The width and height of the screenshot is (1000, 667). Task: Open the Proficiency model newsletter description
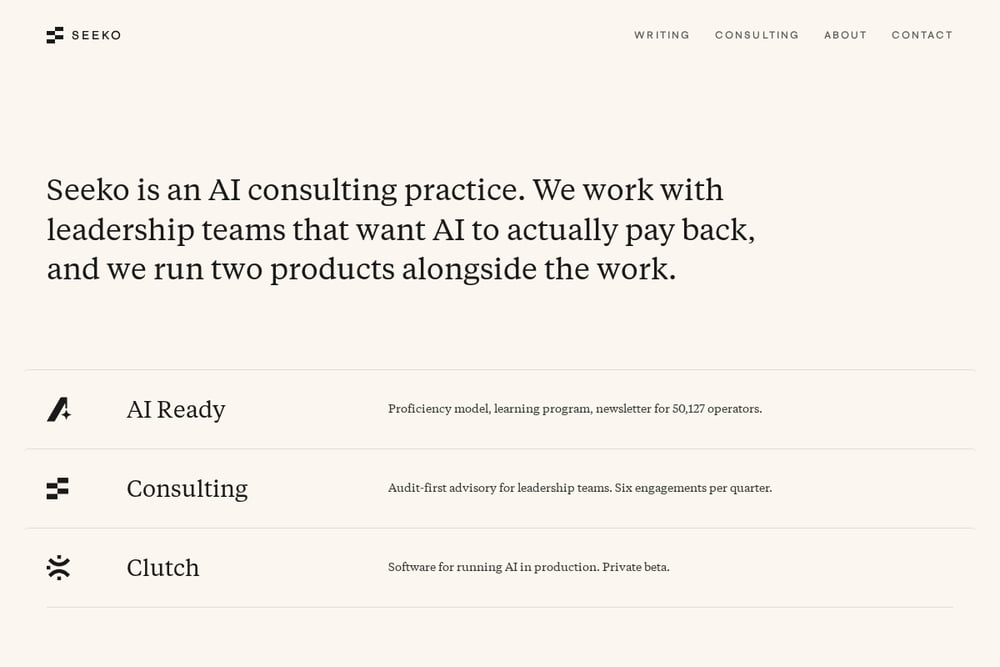tap(575, 409)
